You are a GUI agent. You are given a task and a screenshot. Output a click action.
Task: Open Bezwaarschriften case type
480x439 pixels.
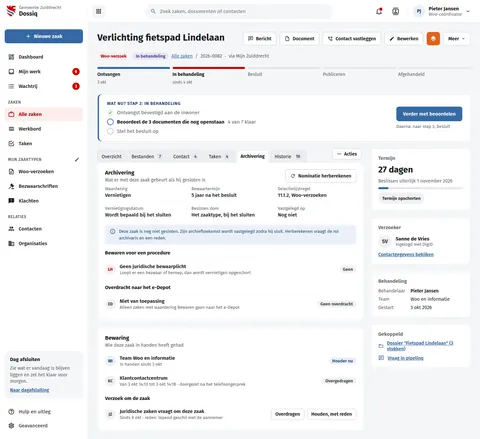point(44,186)
